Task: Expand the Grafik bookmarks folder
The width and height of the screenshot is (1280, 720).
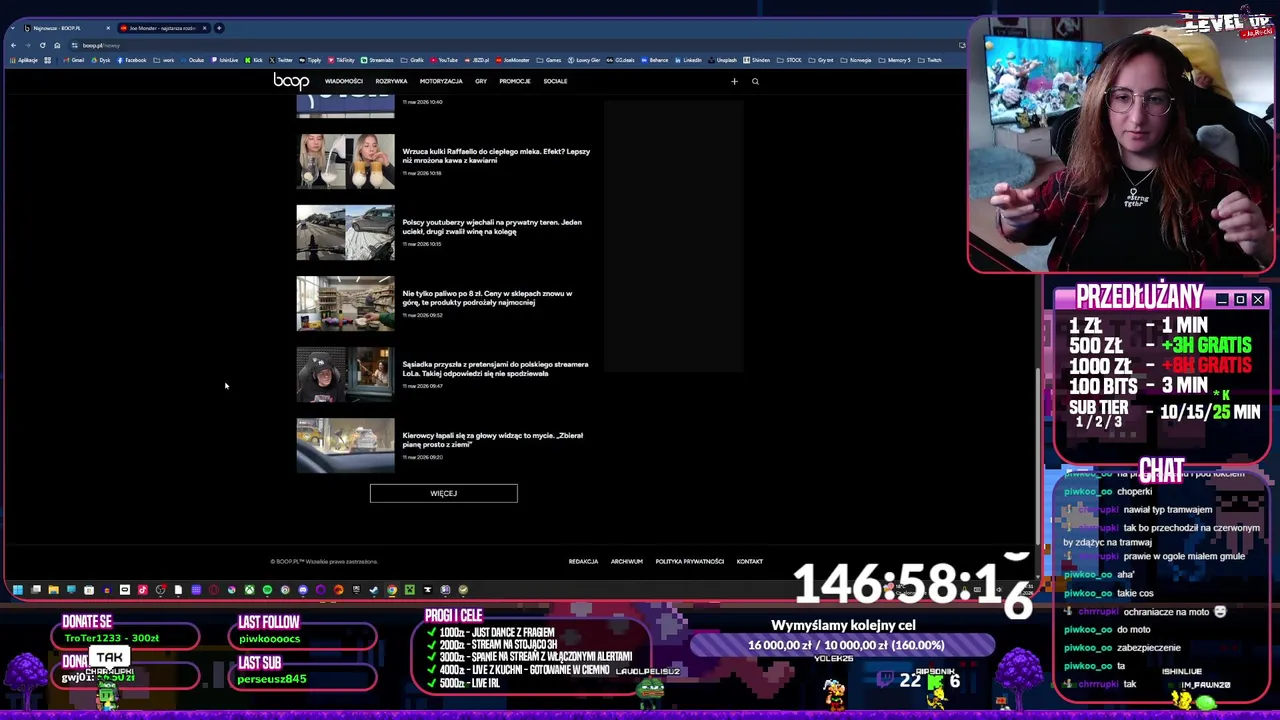Action: click(413, 60)
